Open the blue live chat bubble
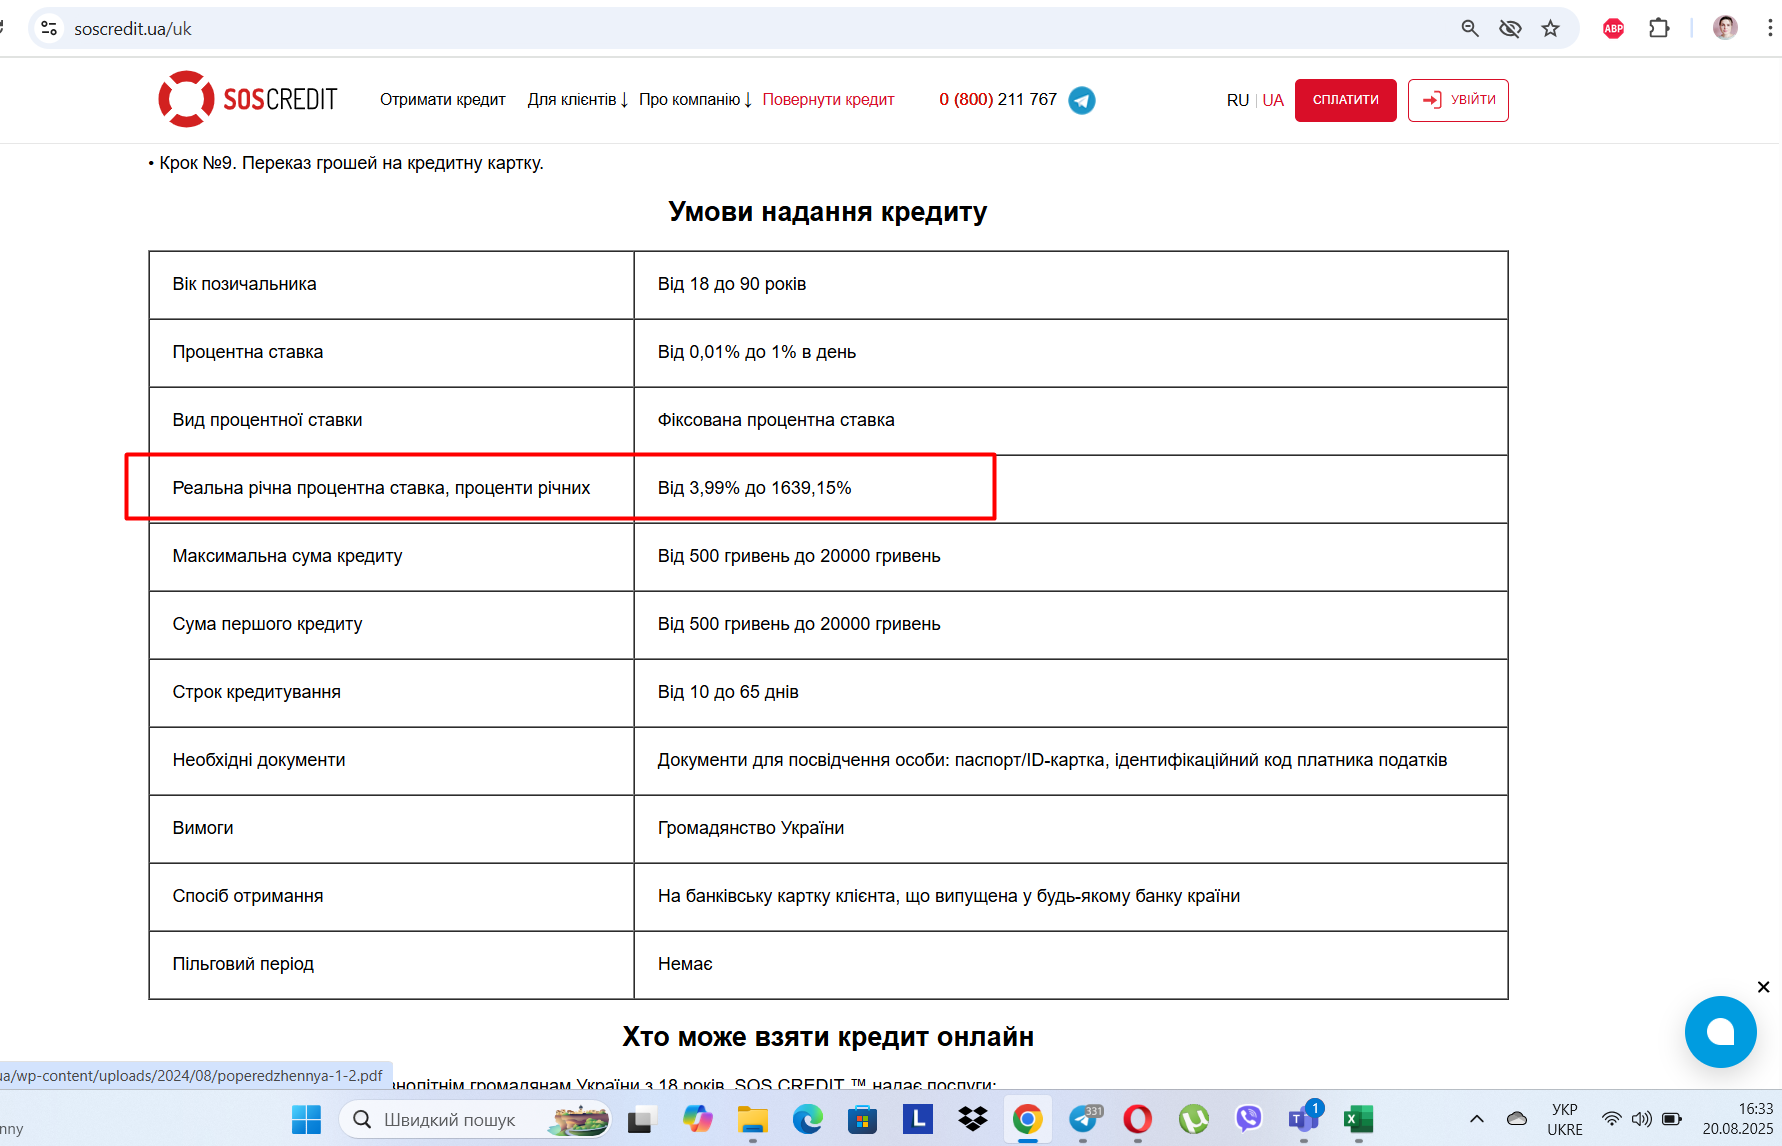The image size is (1782, 1146). pyautogui.click(x=1720, y=1031)
